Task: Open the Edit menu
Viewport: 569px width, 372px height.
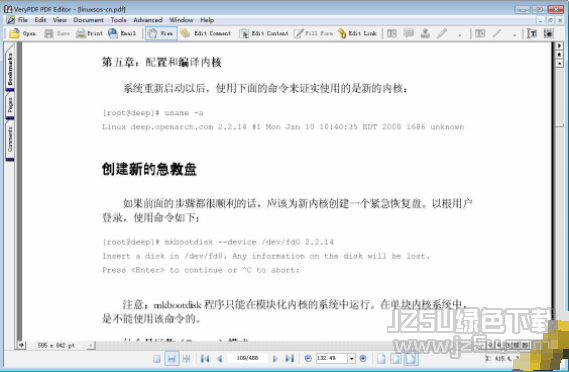Action: [40, 20]
